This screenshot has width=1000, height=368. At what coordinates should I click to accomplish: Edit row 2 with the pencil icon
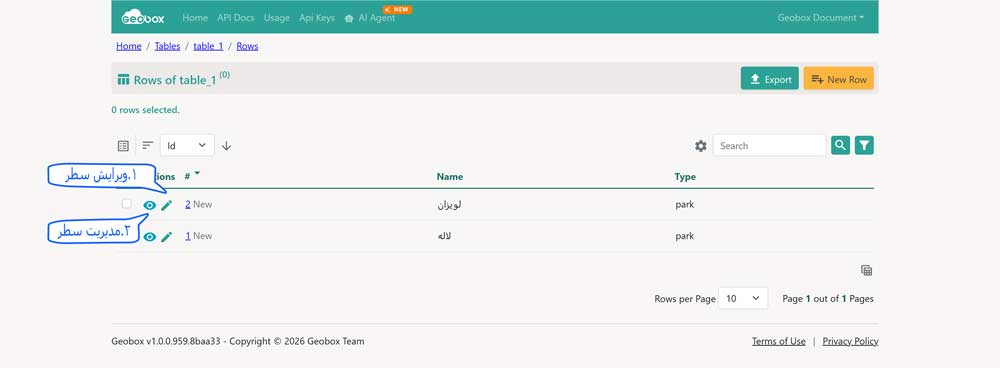(x=166, y=205)
